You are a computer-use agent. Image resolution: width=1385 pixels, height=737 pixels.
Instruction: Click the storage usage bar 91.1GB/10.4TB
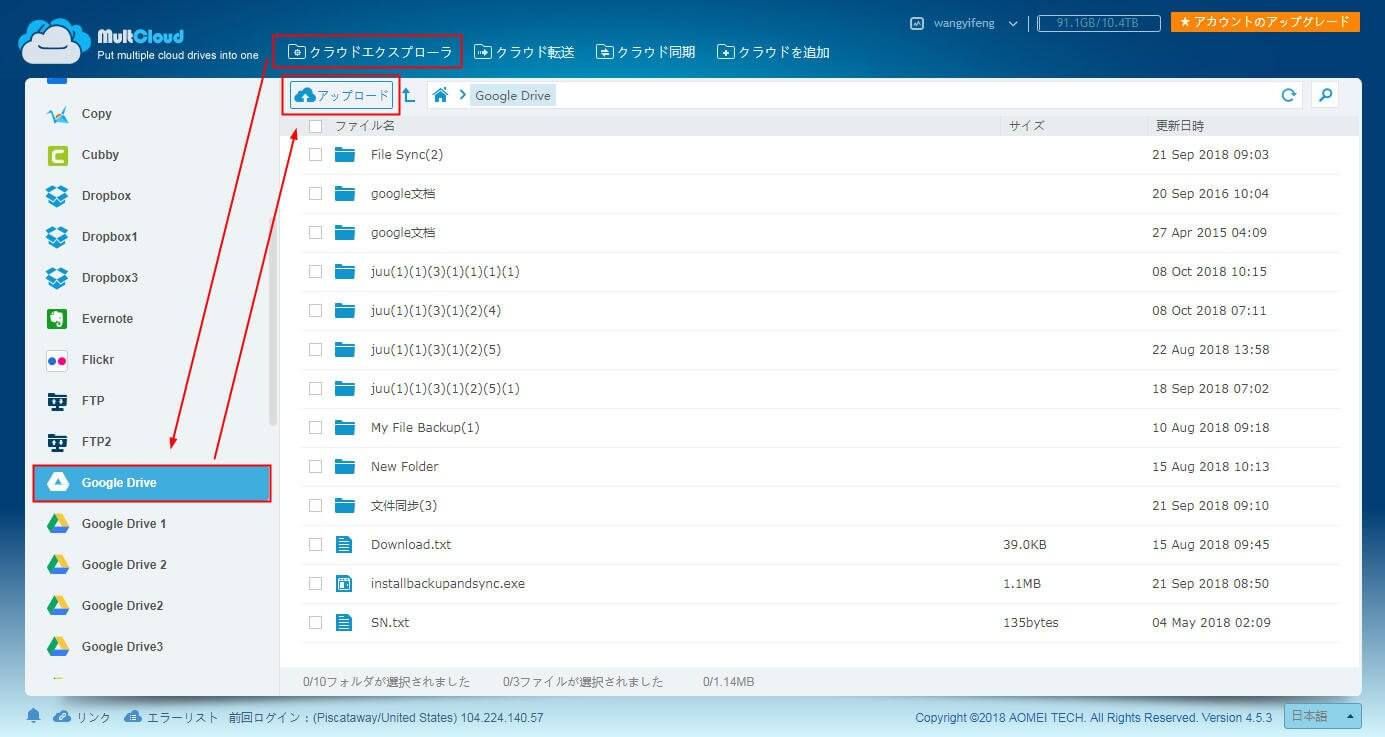point(1098,23)
